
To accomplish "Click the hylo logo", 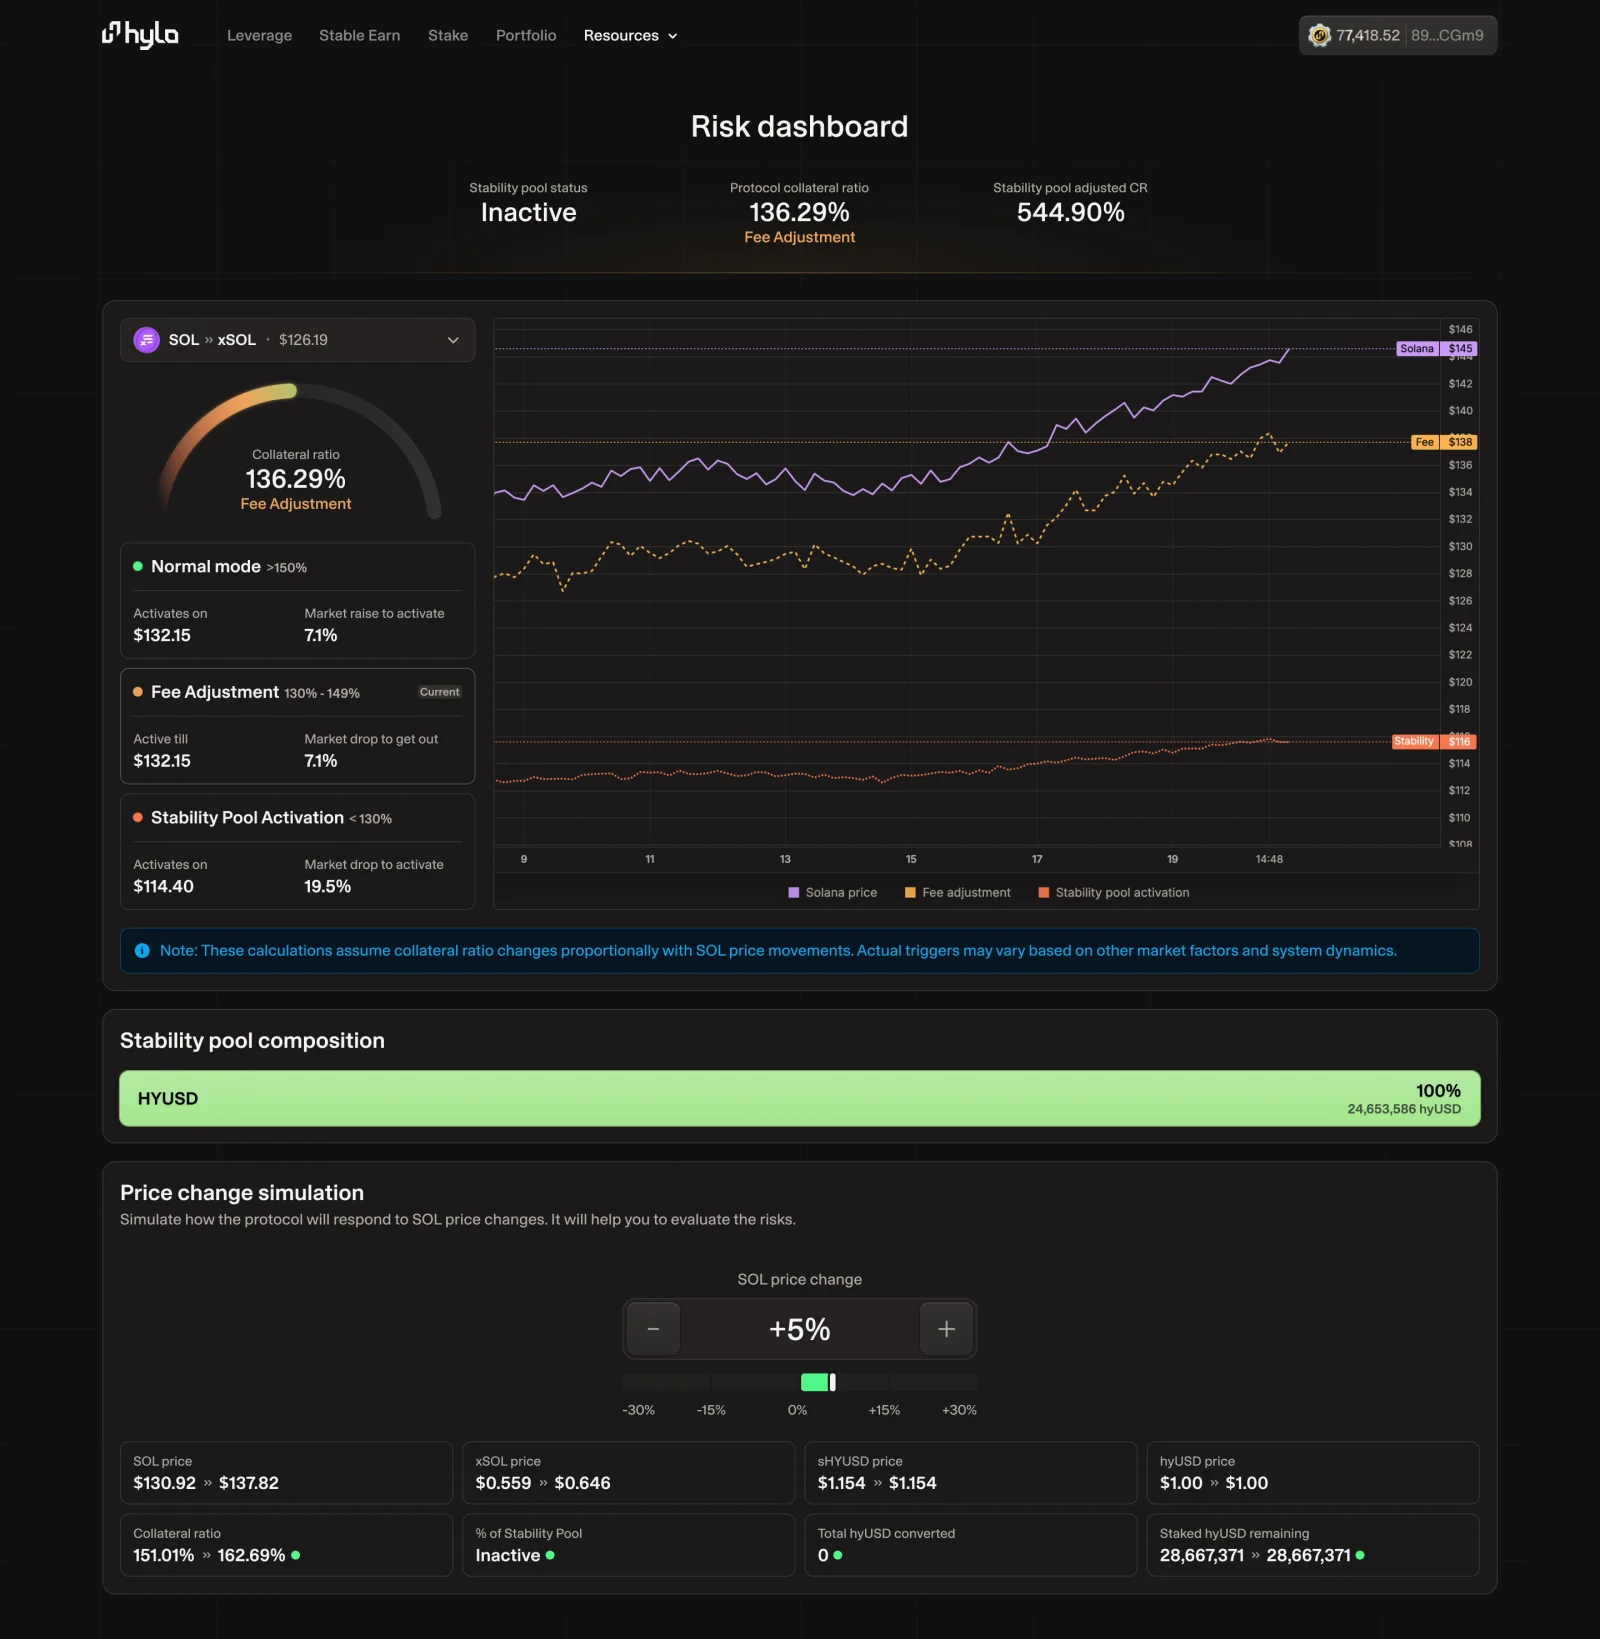I will tap(140, 35).
